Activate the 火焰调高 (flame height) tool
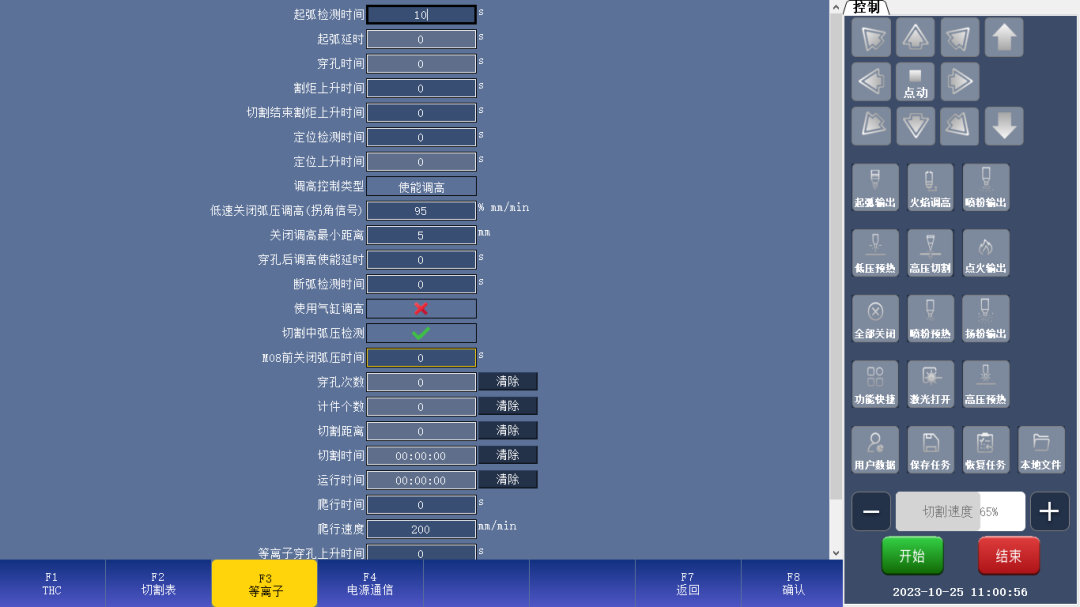This screenshot has height=607, width=1080. click(x=930, y=187)
